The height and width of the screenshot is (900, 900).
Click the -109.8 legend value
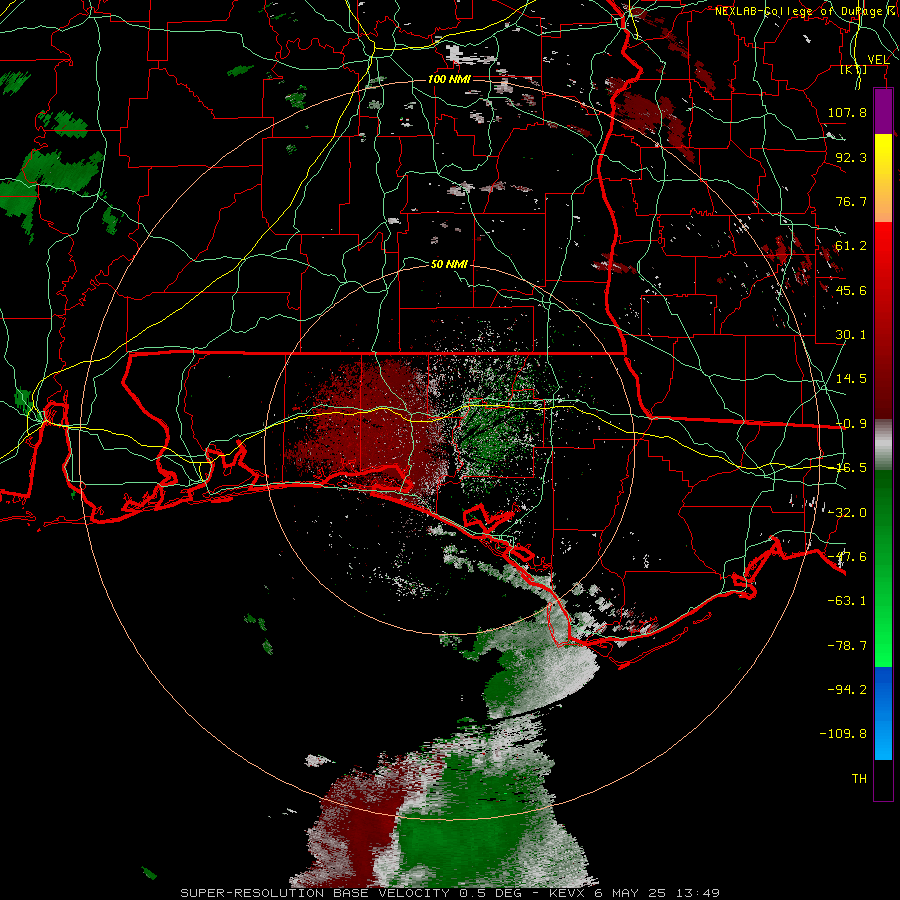click(843, 734)
